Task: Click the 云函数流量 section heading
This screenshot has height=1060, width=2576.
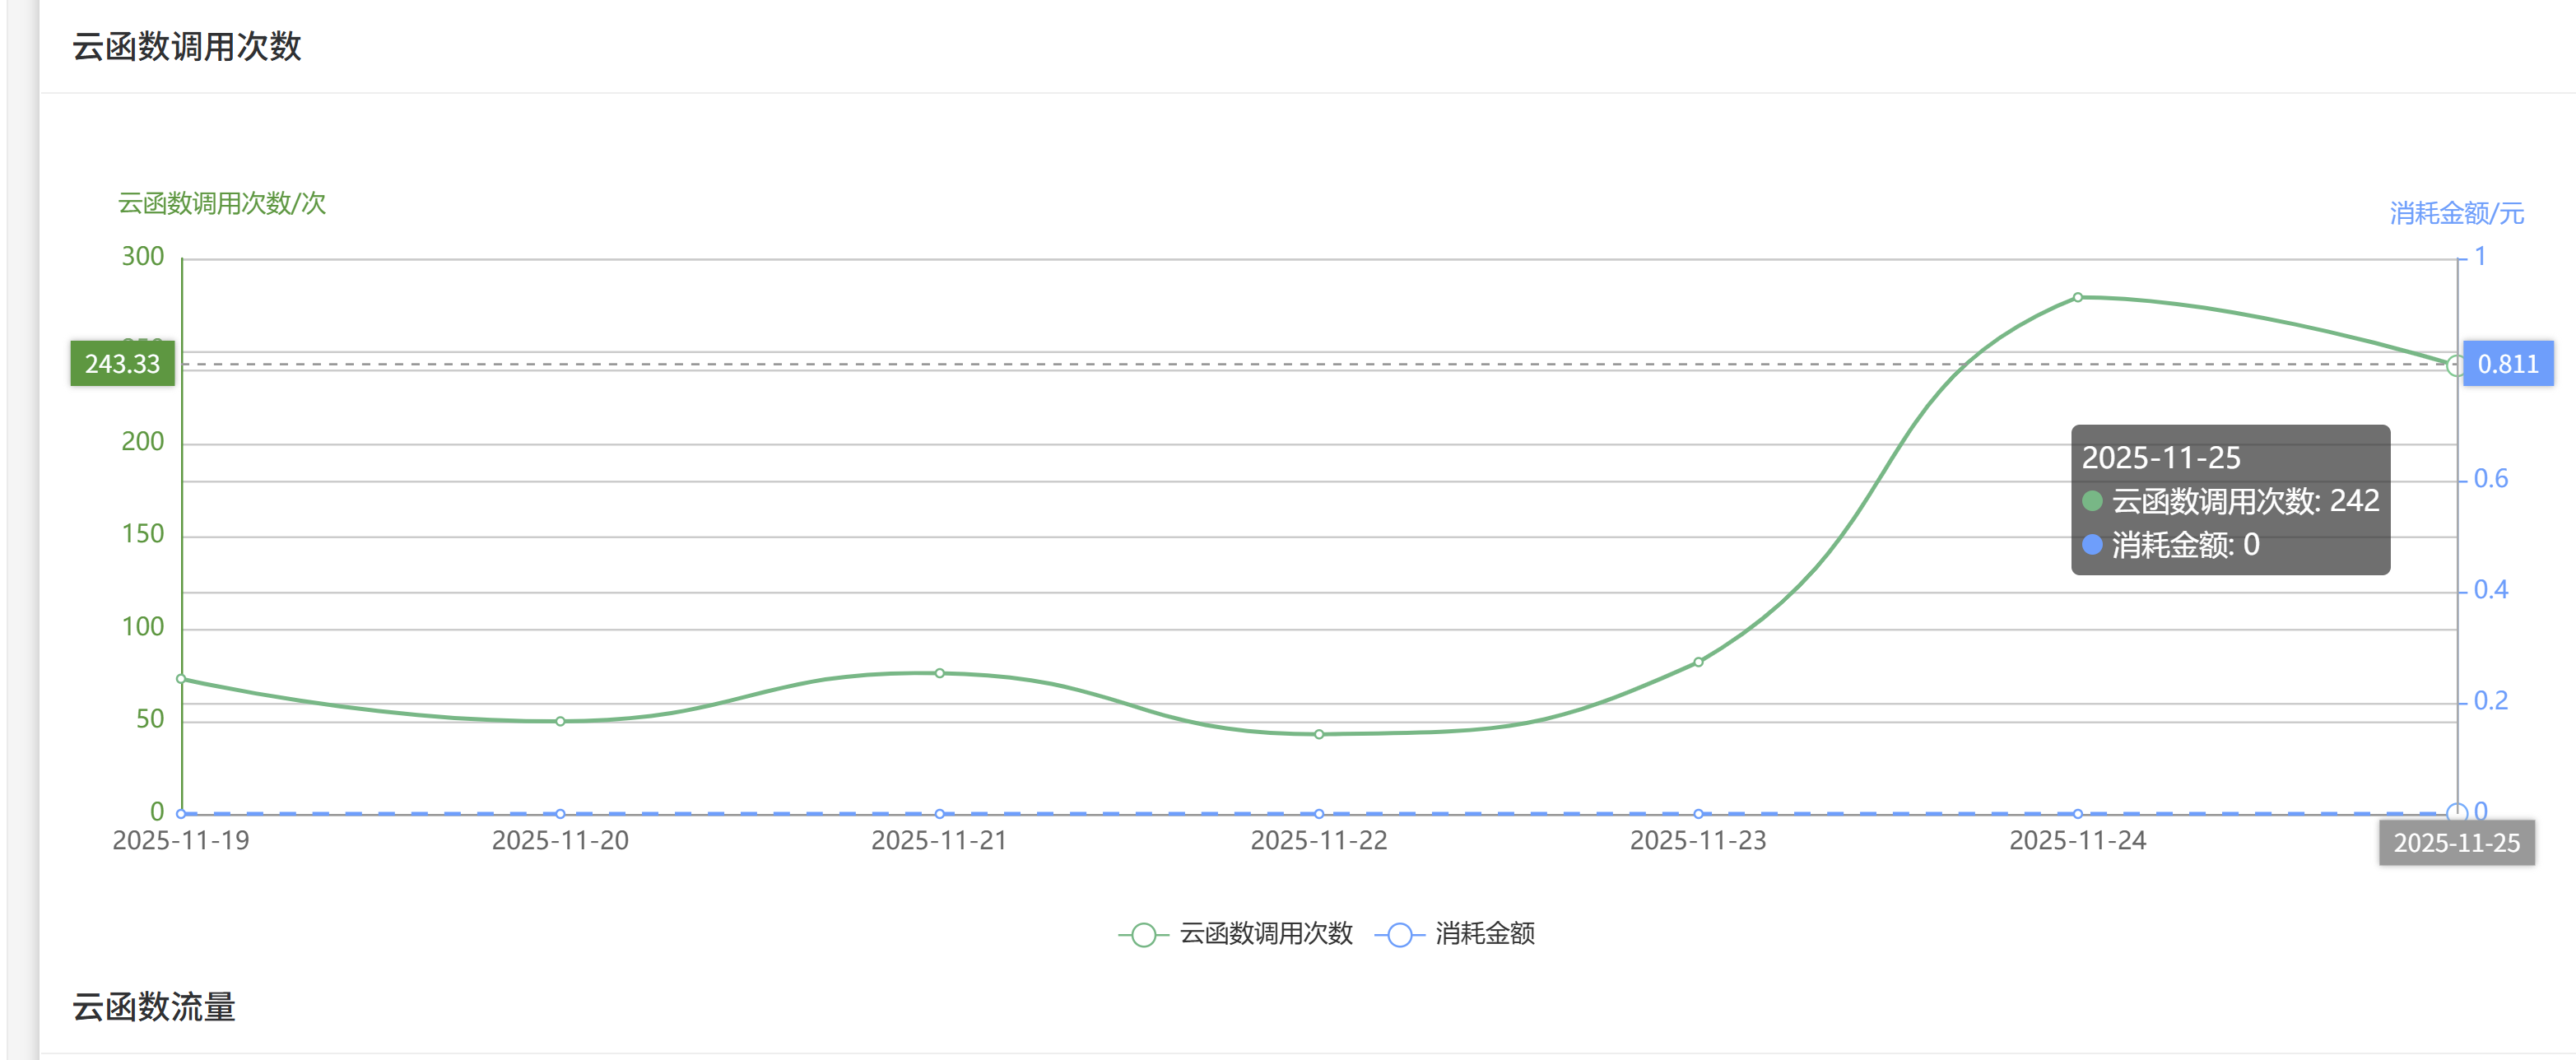Action: pos(154,1007)
